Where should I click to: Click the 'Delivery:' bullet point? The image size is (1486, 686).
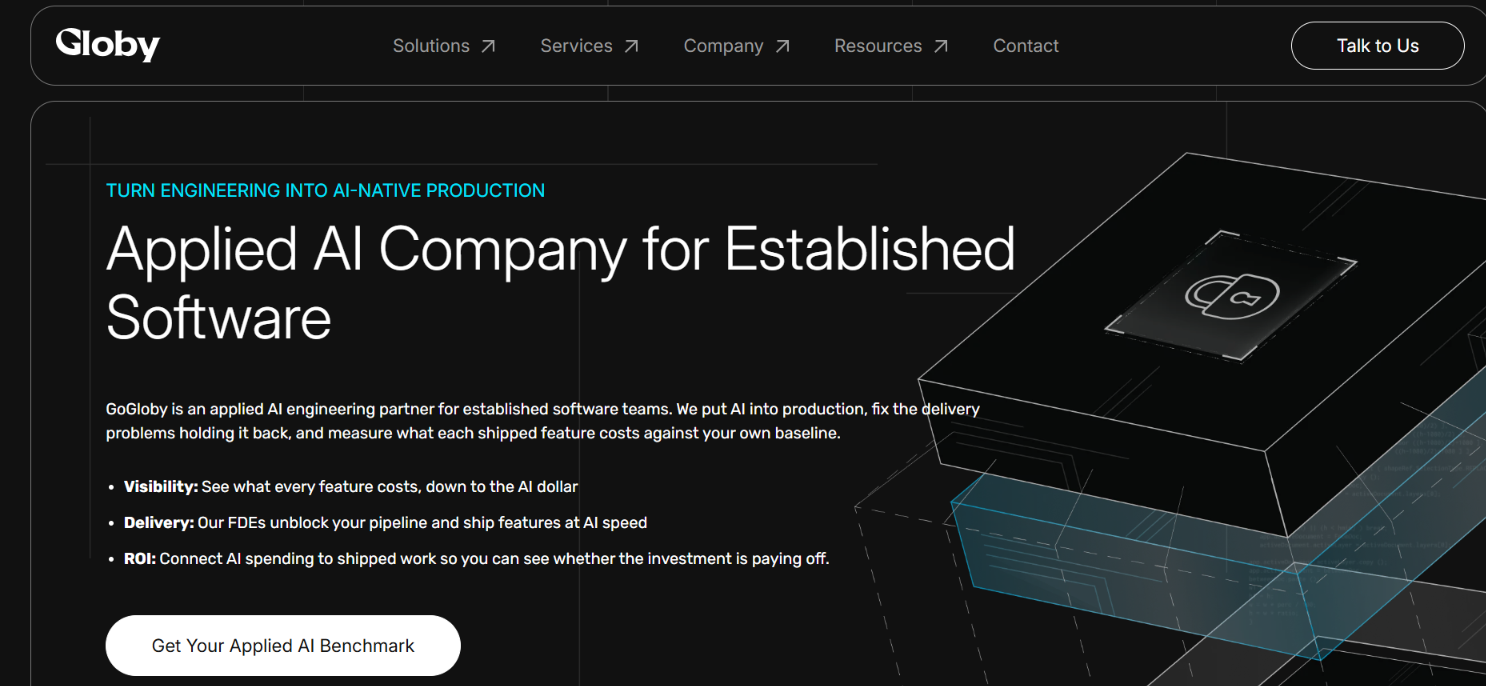385,523
